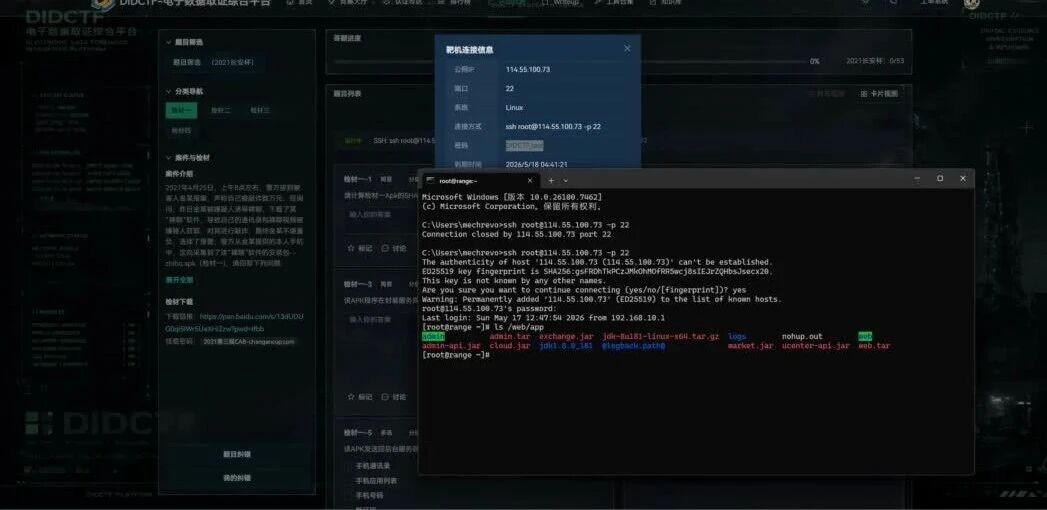The image size is (1047, 510).
Task: Click market.jar in the terminal listing
Action: (x=751, y=346)
